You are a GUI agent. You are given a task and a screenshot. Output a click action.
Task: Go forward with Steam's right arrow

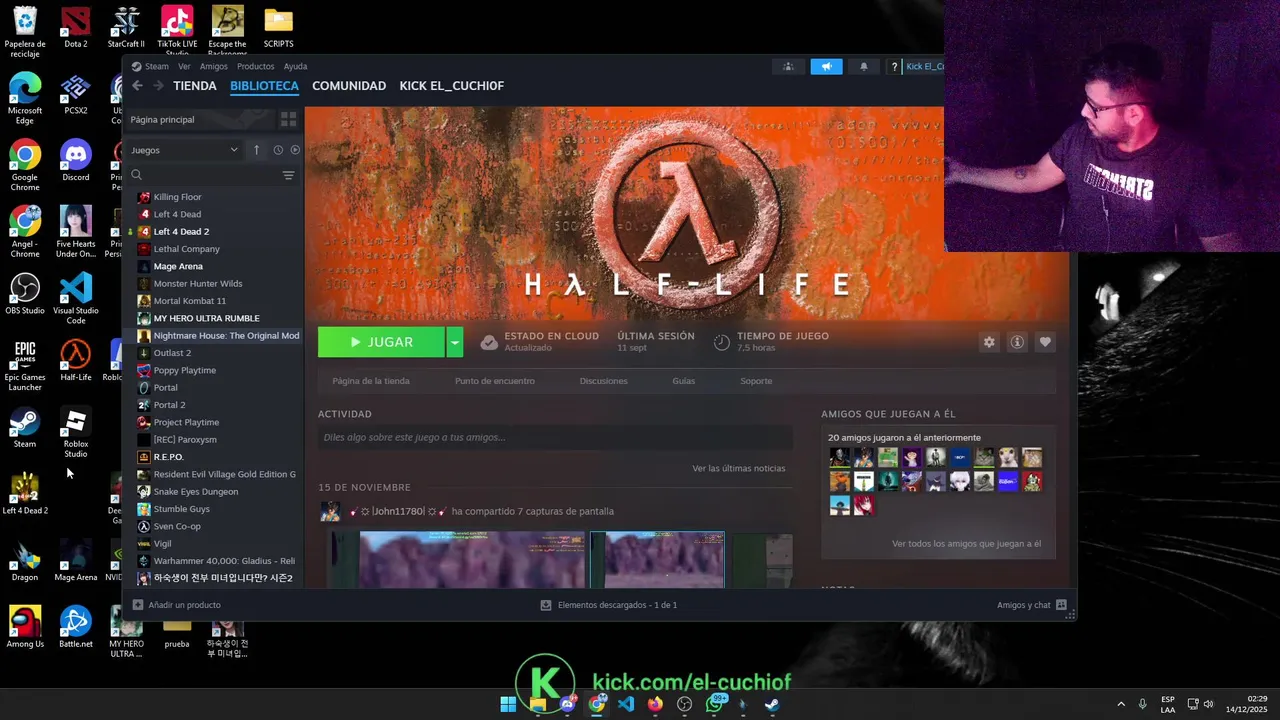[x=158, y=86]
